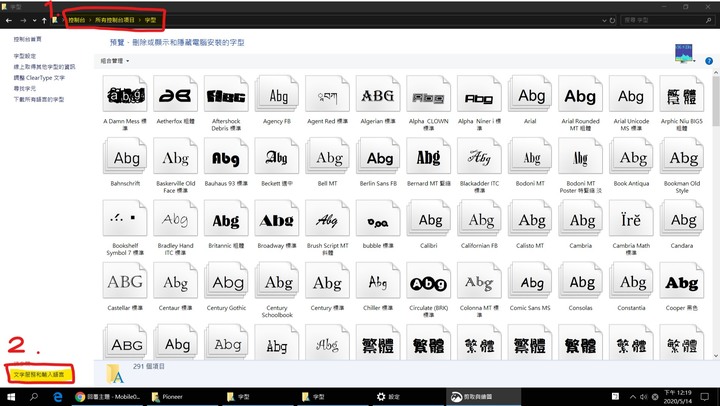Open the Bahnschrift font family
This screenshot has height=406, width=720.
tap(125, 157)
